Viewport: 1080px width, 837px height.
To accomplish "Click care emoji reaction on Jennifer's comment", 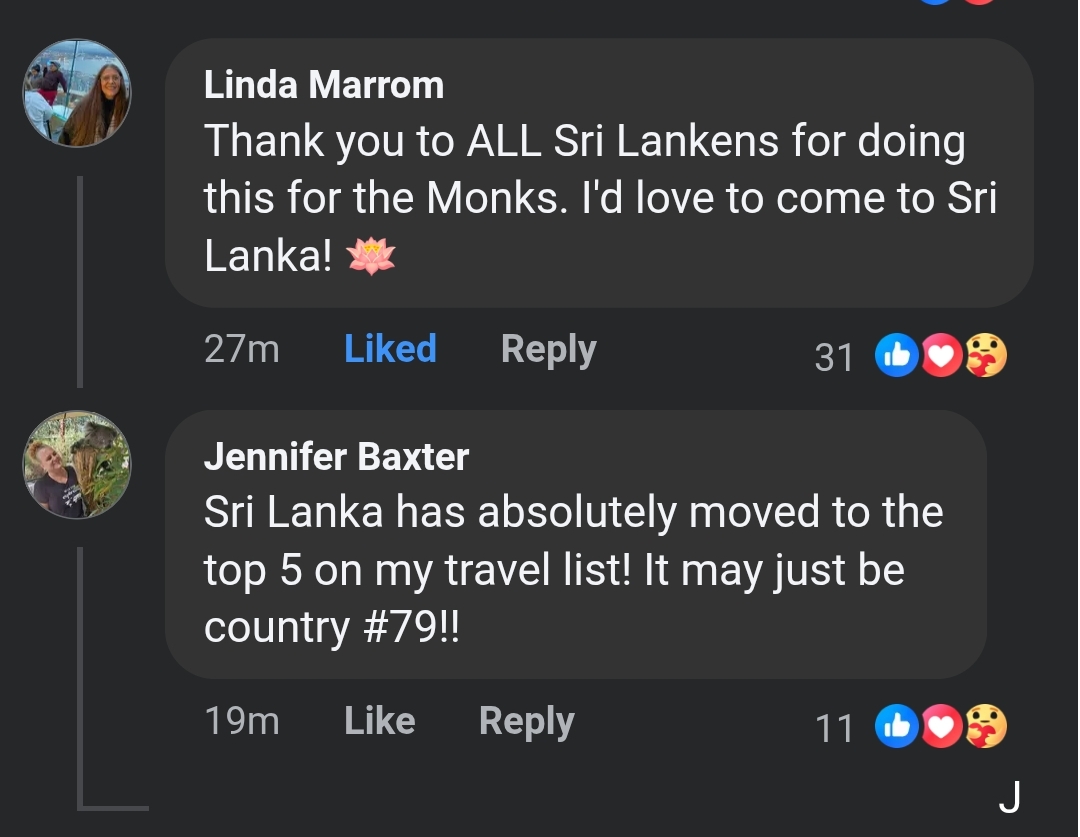I will click(x=986, y=726).
